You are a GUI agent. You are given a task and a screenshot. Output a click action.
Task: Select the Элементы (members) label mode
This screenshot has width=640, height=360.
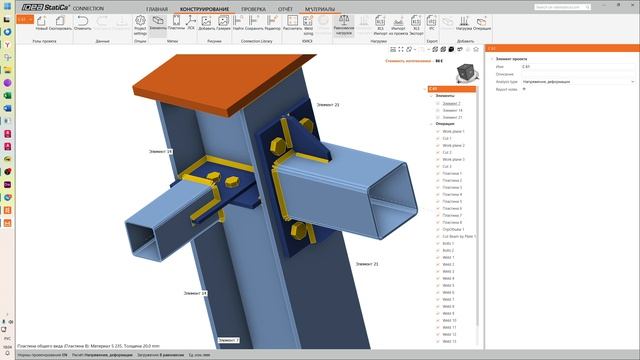(x=158, y=23)
